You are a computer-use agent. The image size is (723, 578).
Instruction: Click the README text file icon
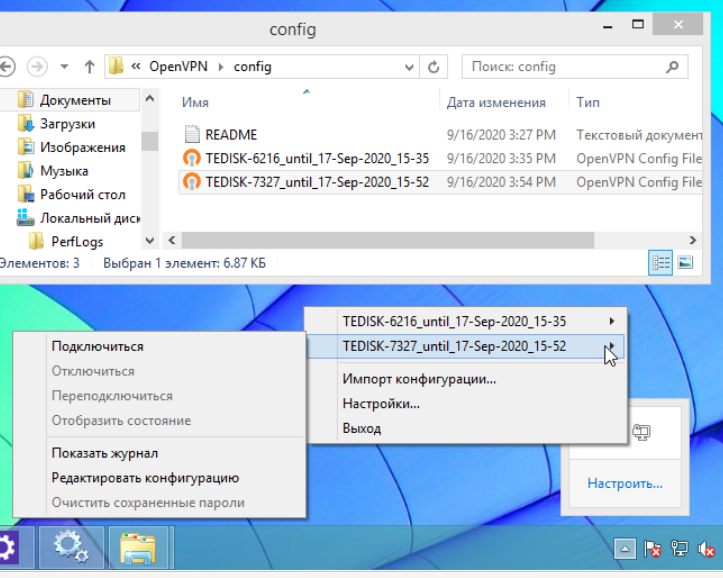pyautogui.click(x=192, y=134)
